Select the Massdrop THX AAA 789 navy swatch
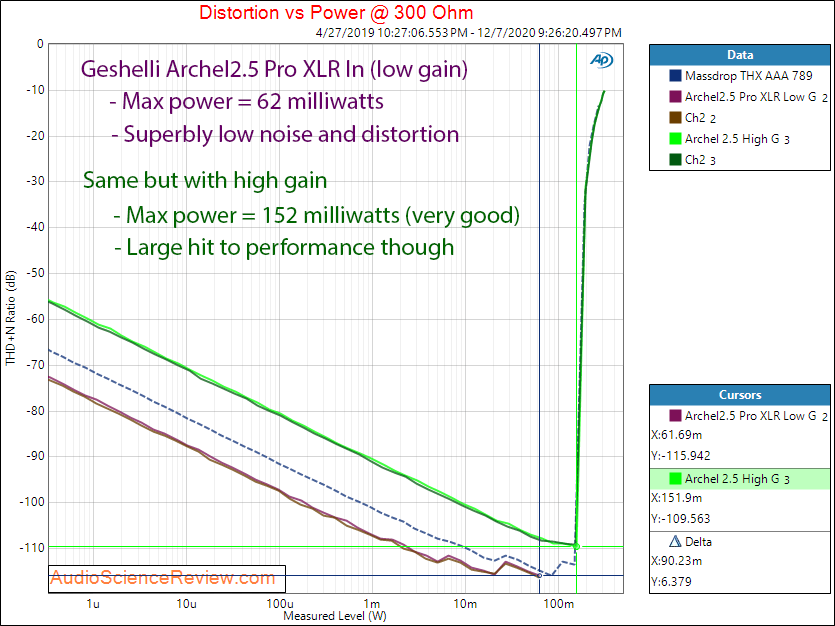 (x=675, y=76)
